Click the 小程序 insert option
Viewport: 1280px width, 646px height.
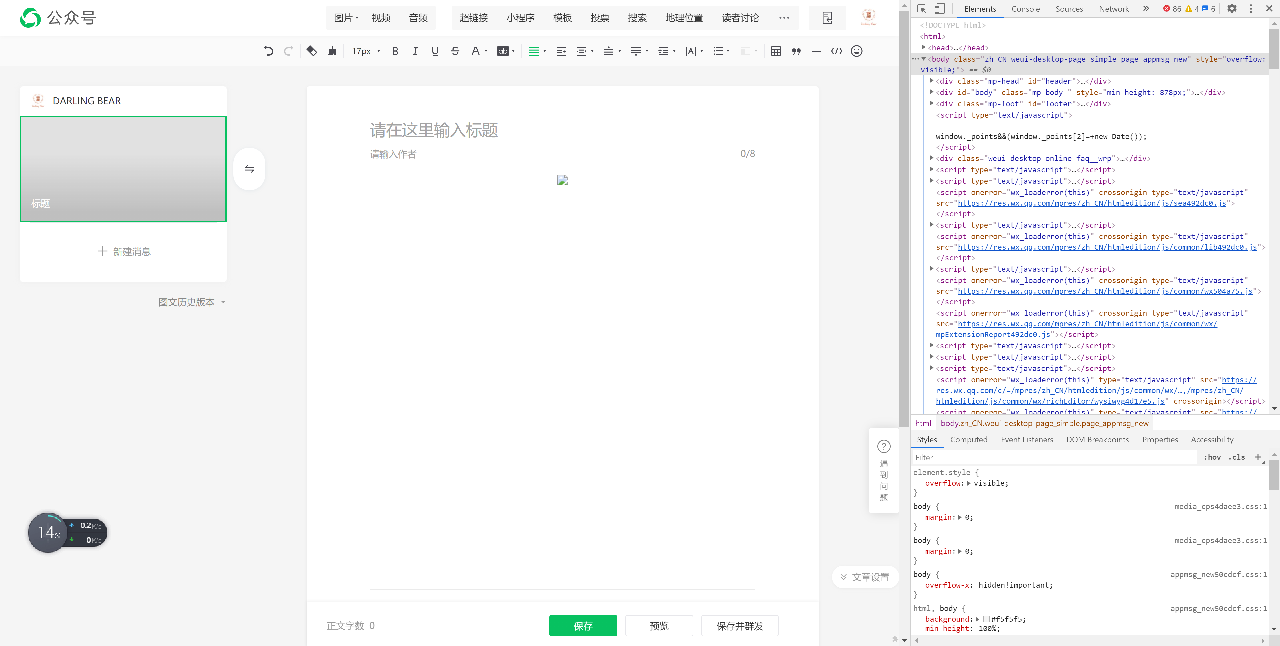coord(520,18)
